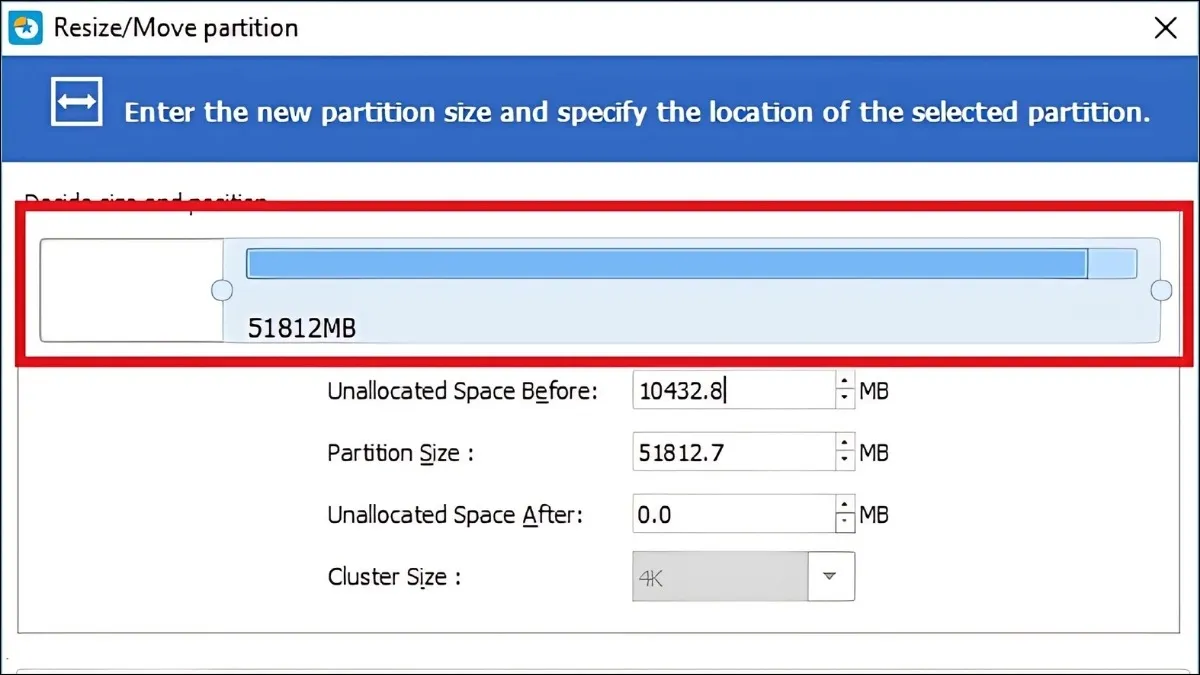The height and width of the screenshot is (675, 1200).
Task: Click the blue used-space bar in partition
Action: click(666, 264)
